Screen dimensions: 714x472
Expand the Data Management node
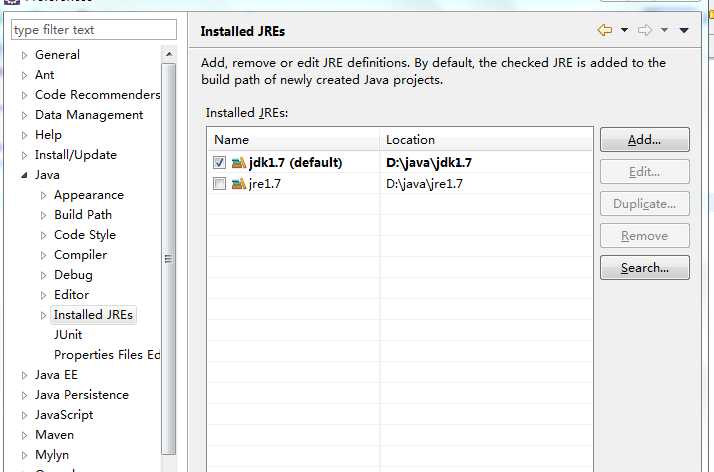(x=24, y=115)
